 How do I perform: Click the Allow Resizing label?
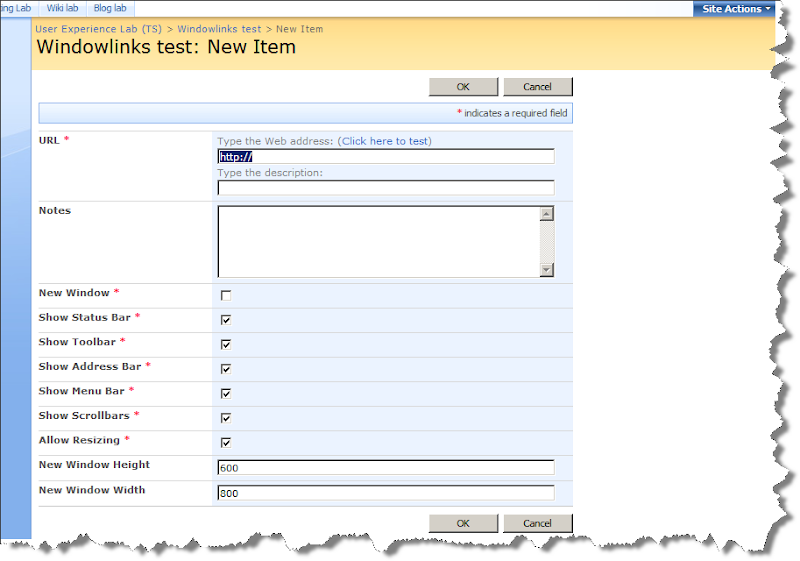pyautogui.click(x=79, y=440)
